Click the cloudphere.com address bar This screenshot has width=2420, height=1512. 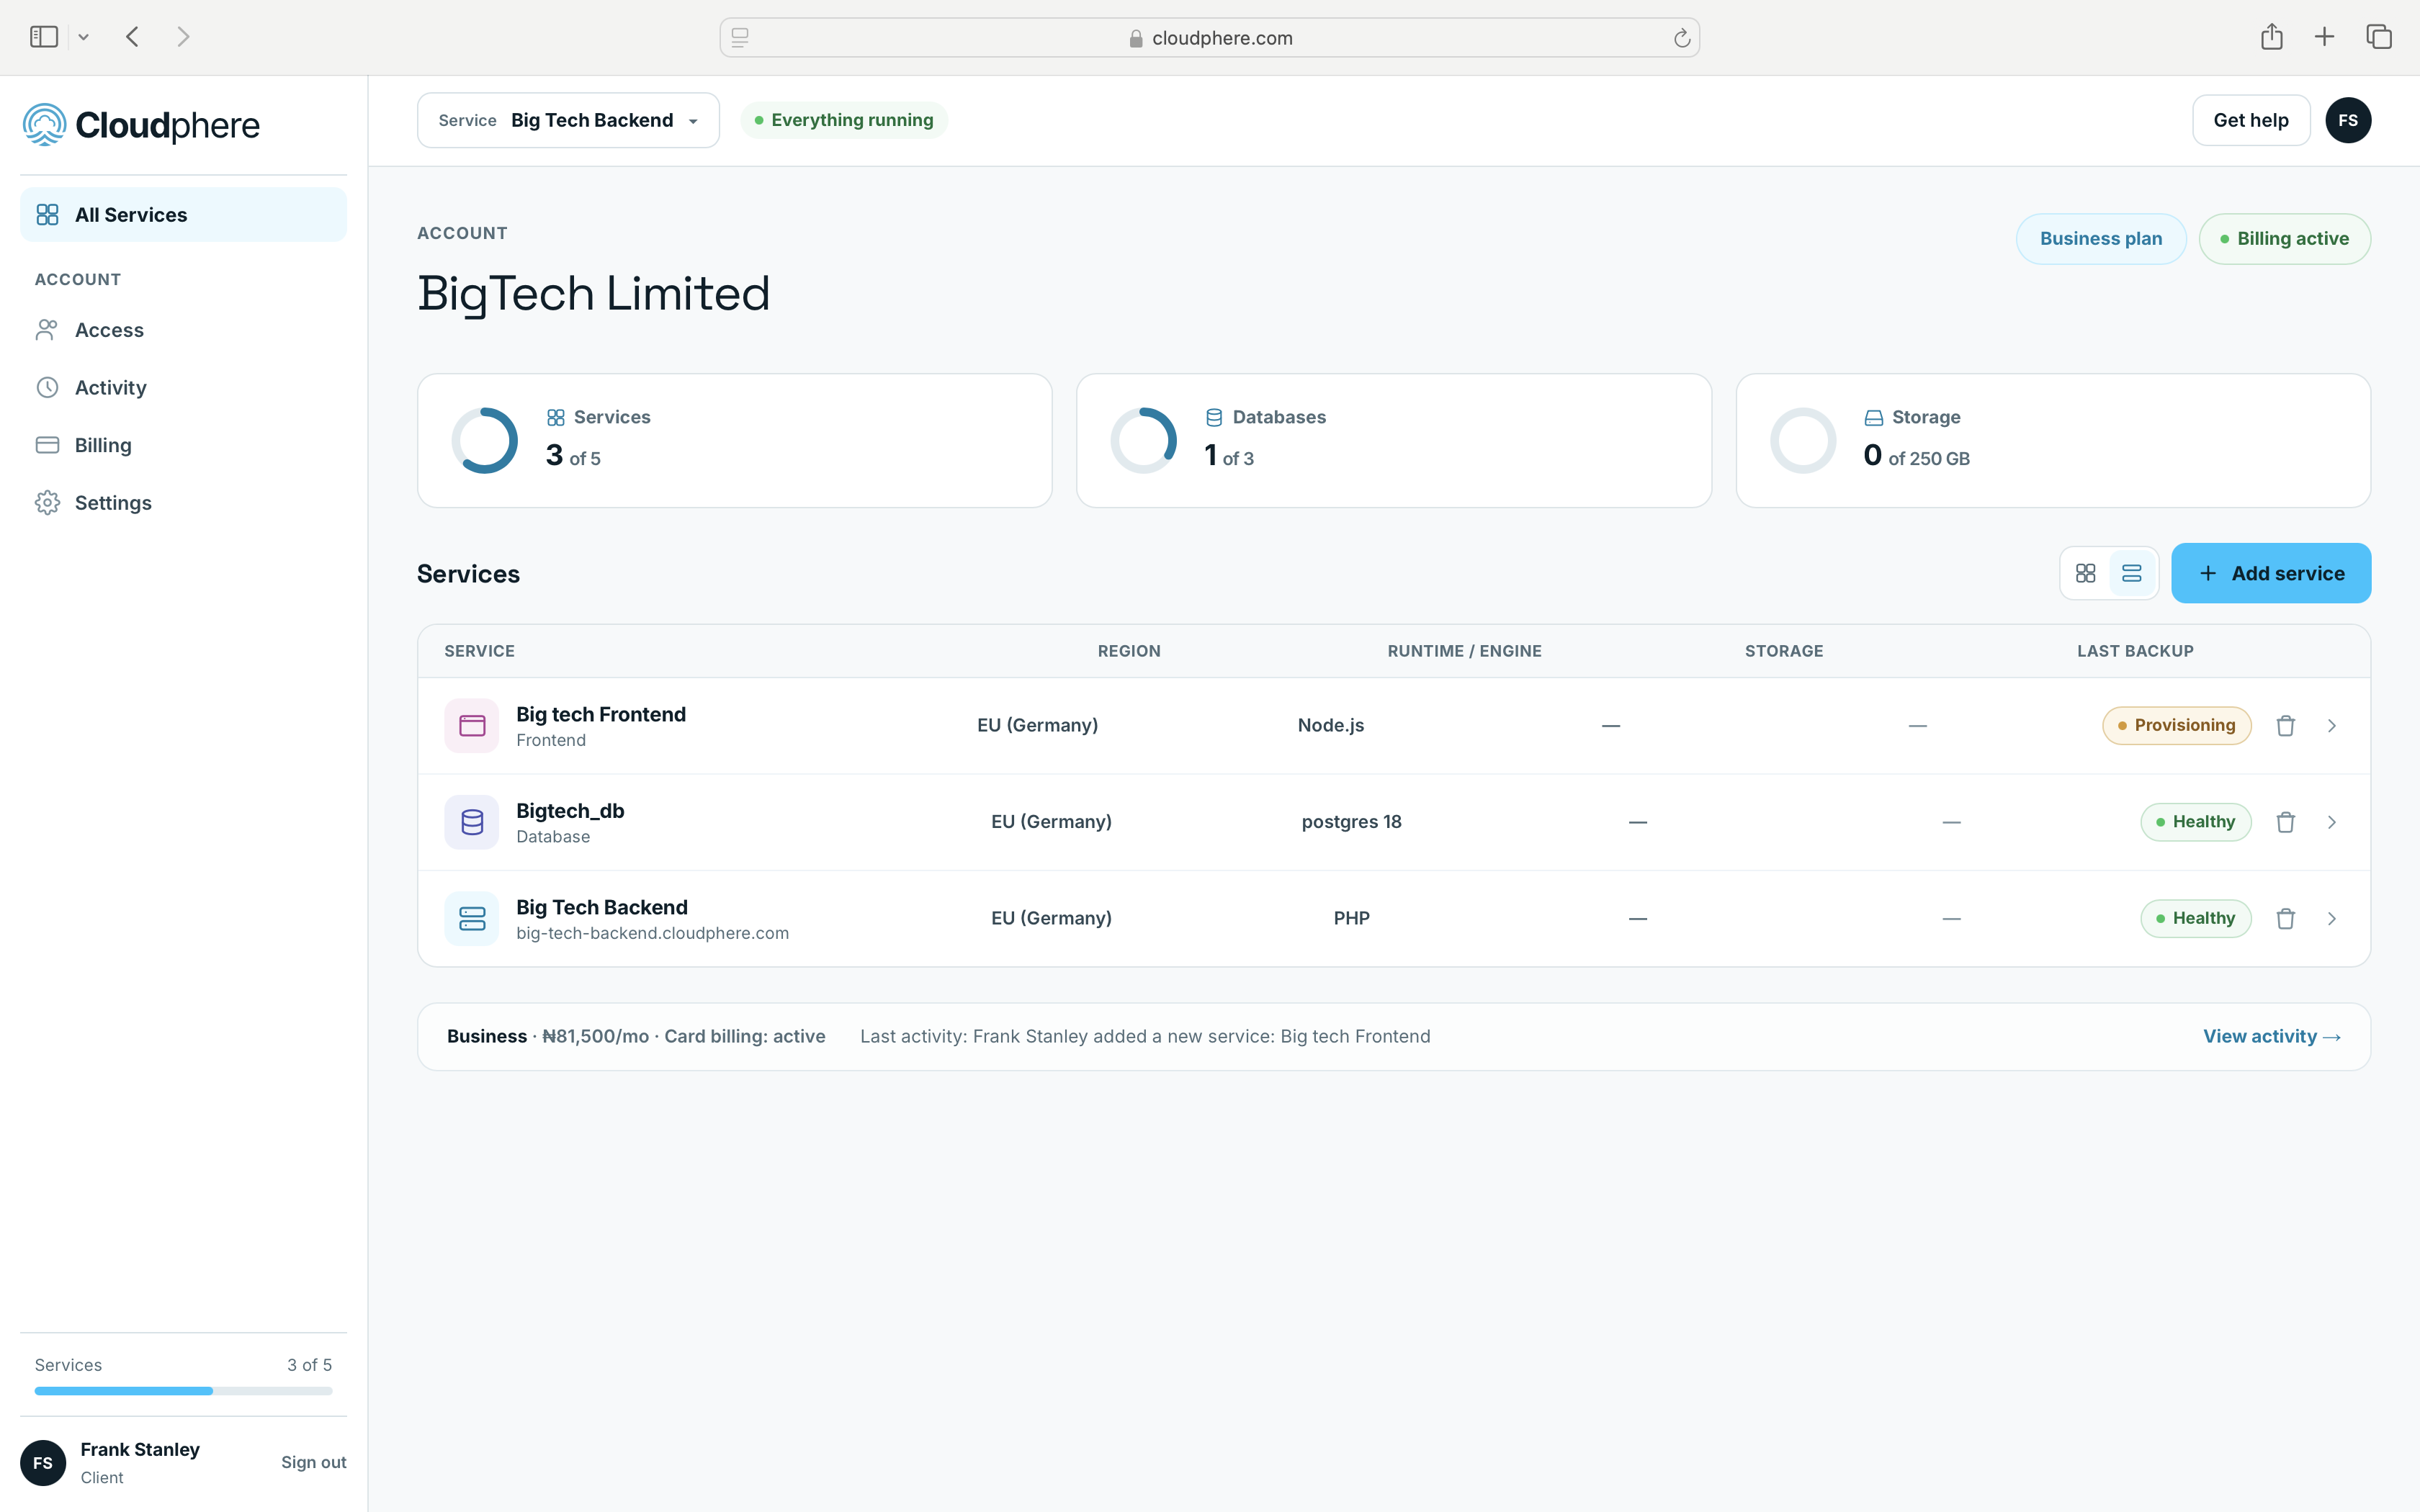coord(1209,38)
